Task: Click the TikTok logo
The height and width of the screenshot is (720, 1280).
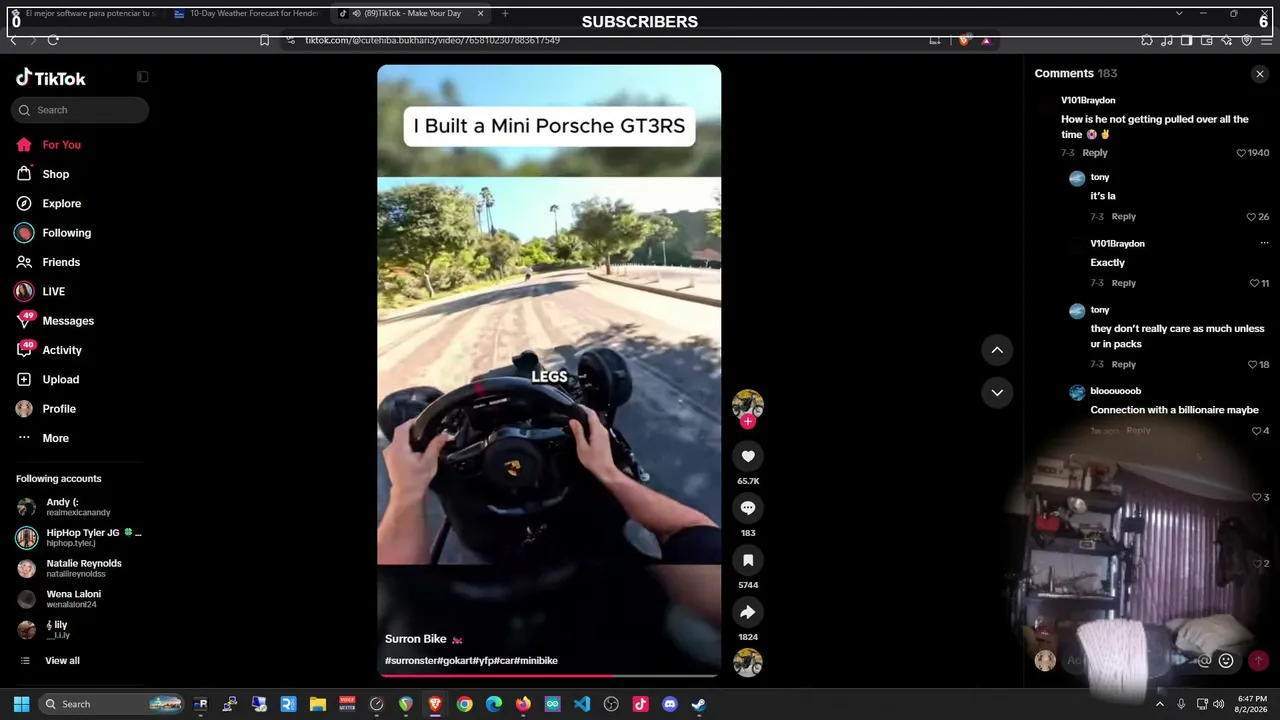Action: (x=51, y=78)
